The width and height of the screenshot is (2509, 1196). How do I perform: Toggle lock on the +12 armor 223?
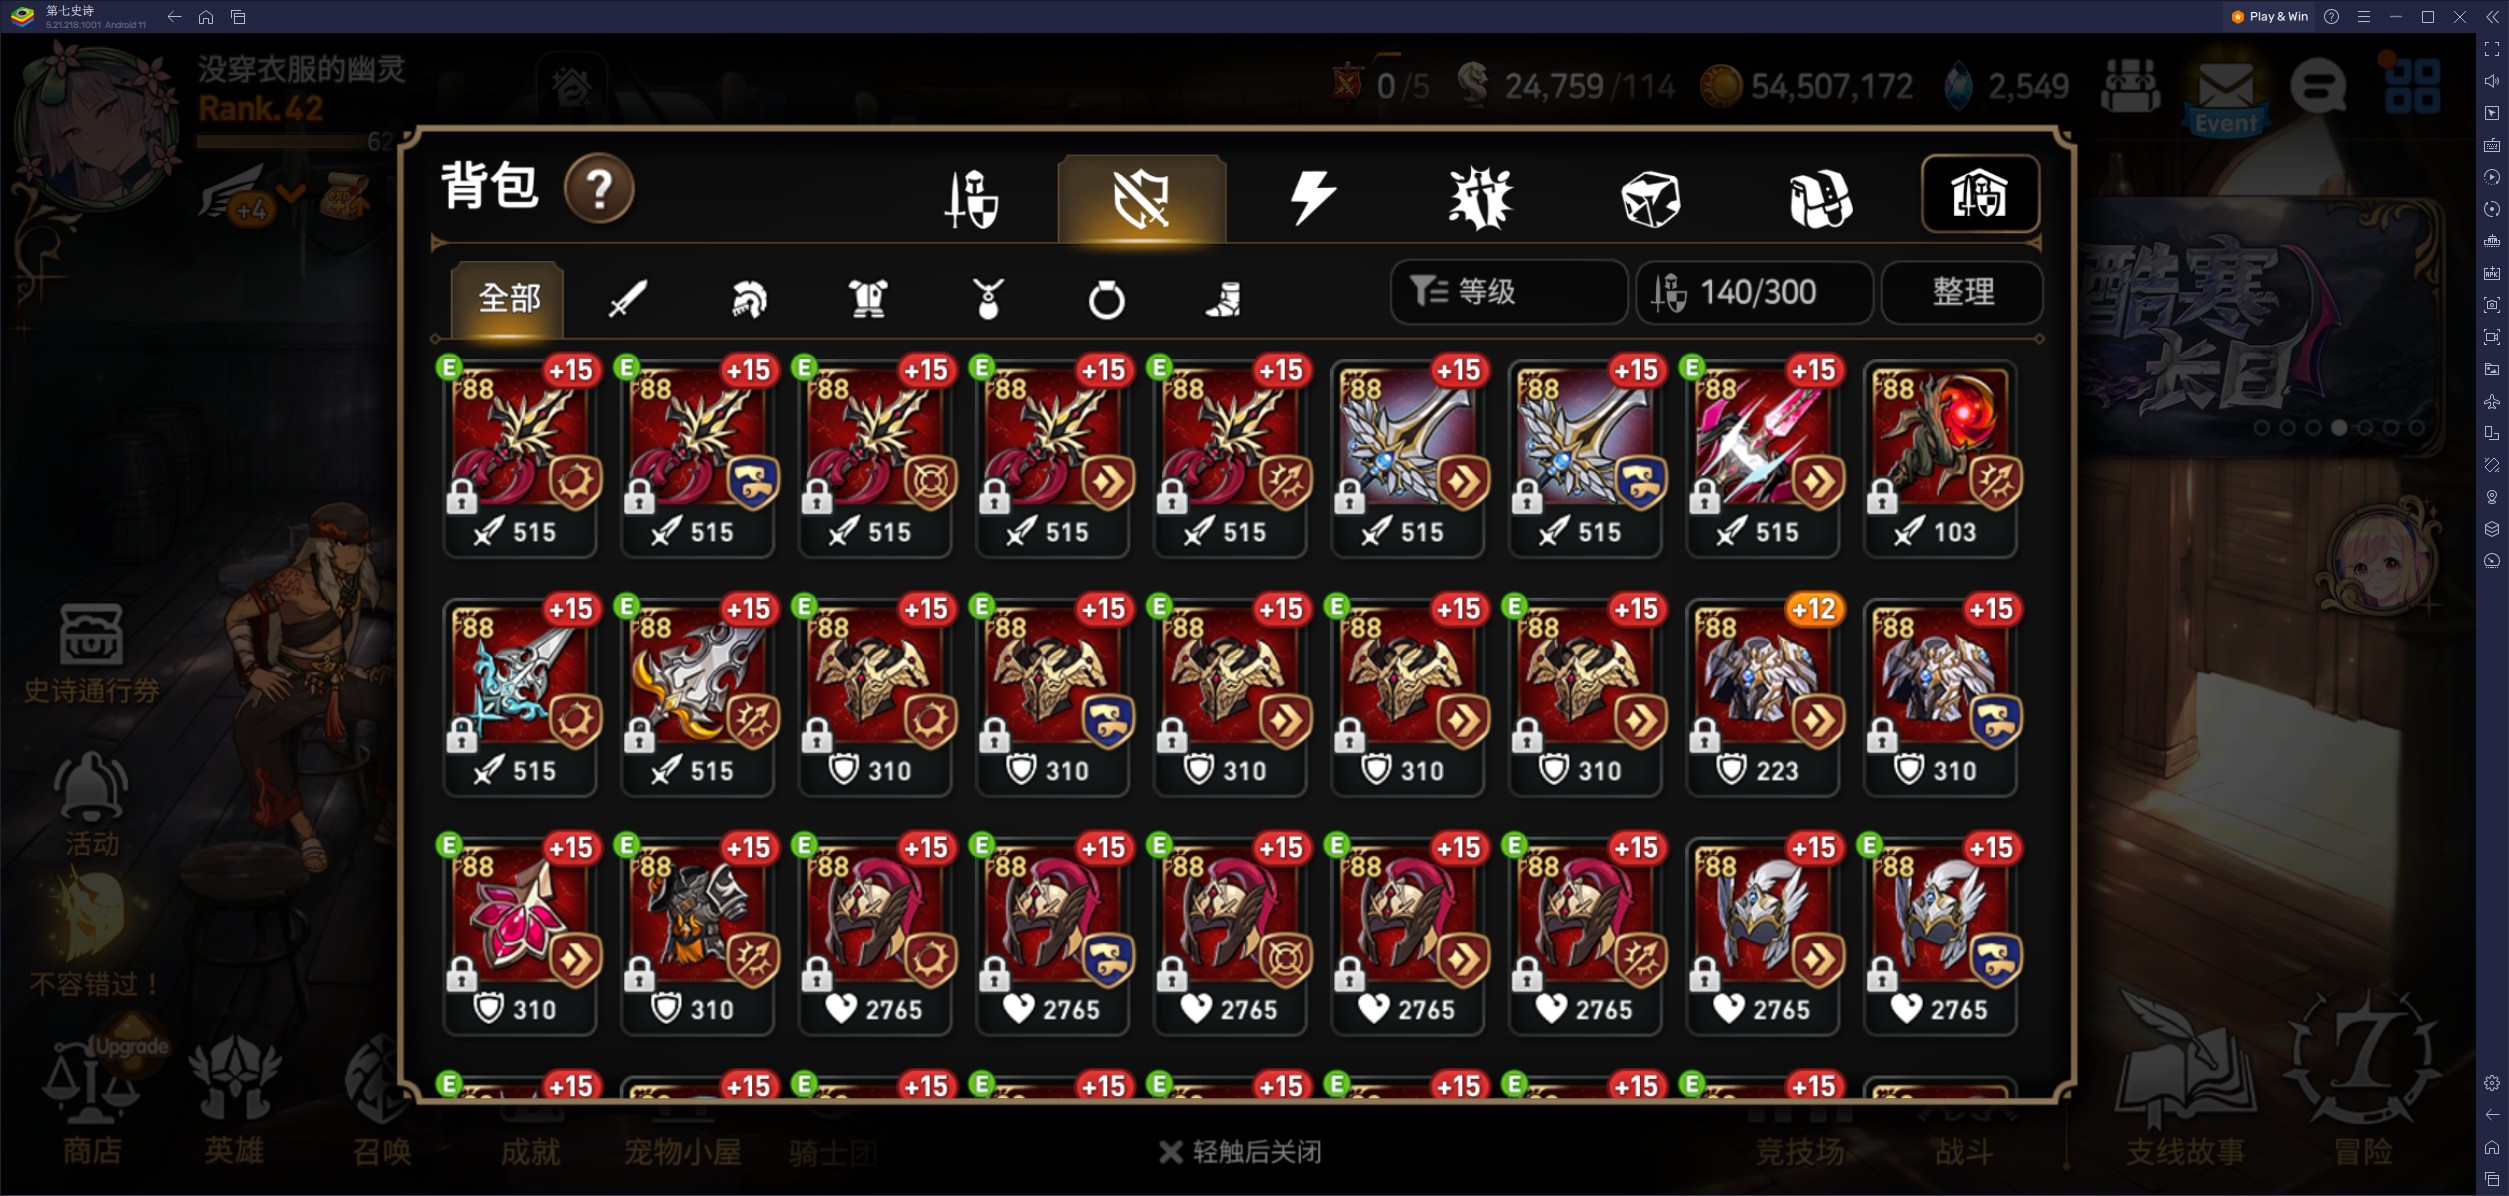pos(1705,735)
